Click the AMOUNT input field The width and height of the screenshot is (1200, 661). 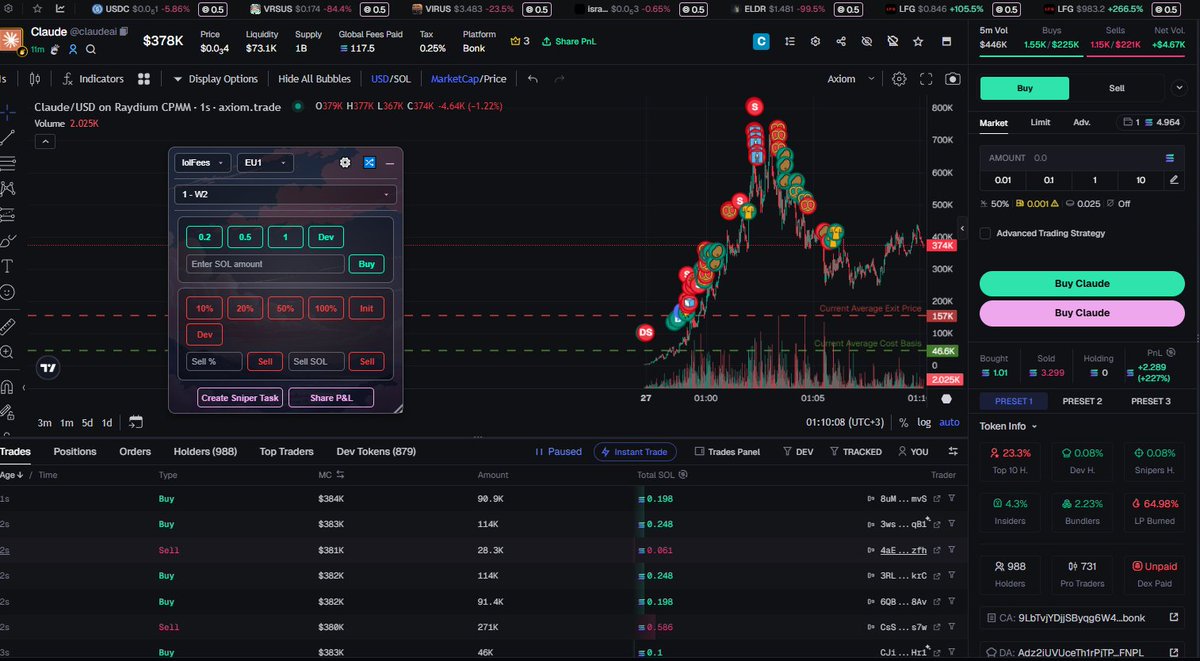pos(1083,158)
